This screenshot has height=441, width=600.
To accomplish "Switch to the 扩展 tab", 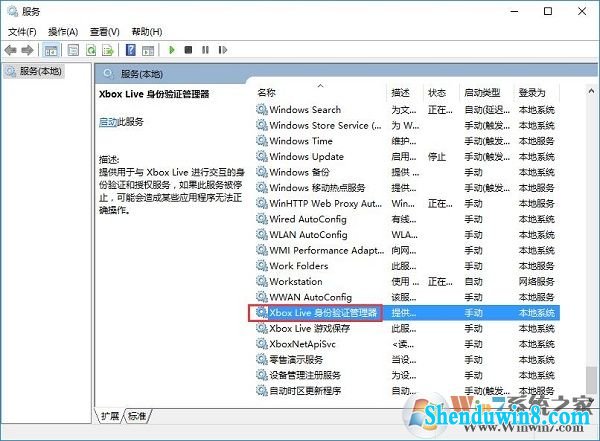I will tap(110, 416).
